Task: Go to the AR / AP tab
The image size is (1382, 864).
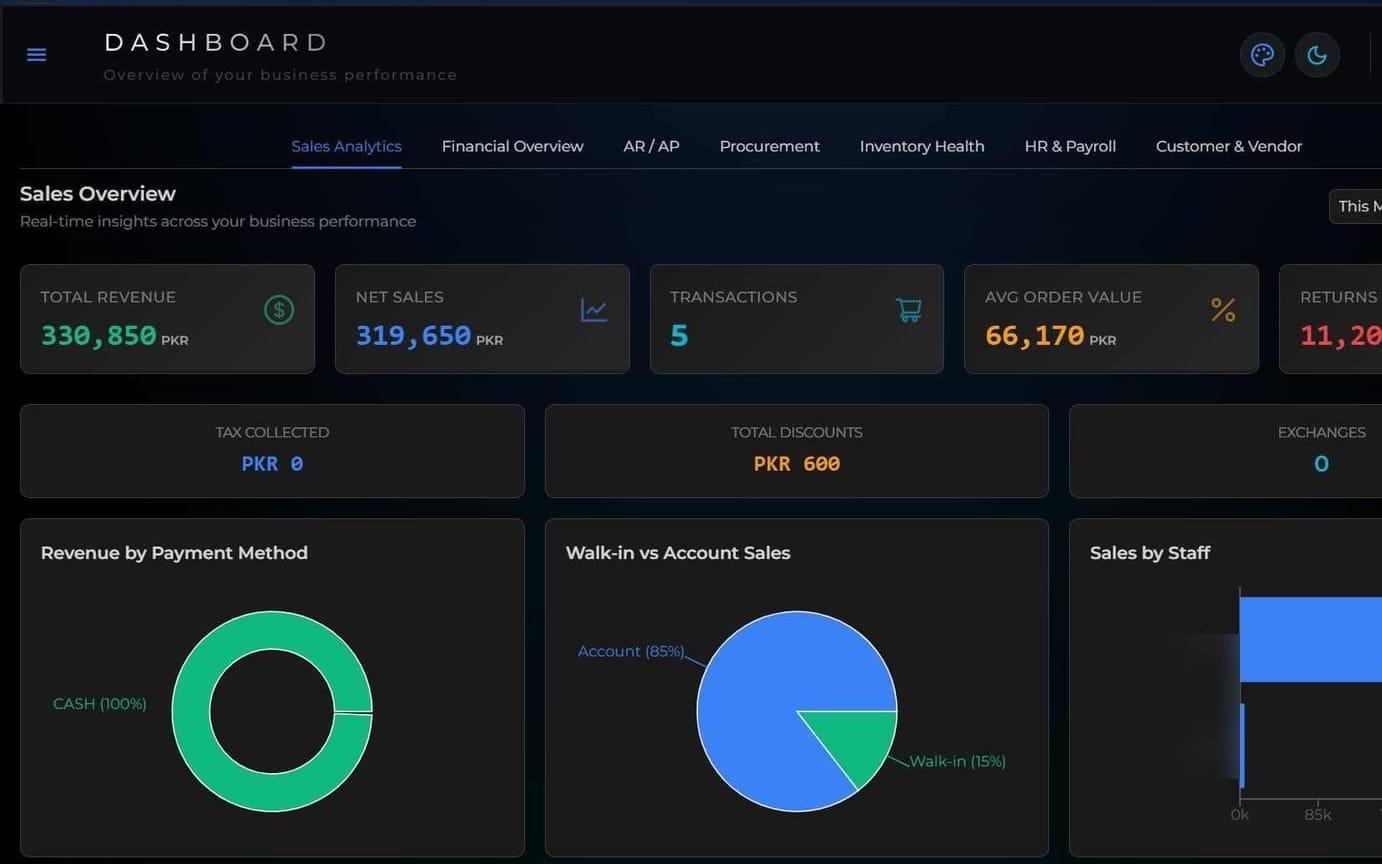Action: [x=651, y=146]
